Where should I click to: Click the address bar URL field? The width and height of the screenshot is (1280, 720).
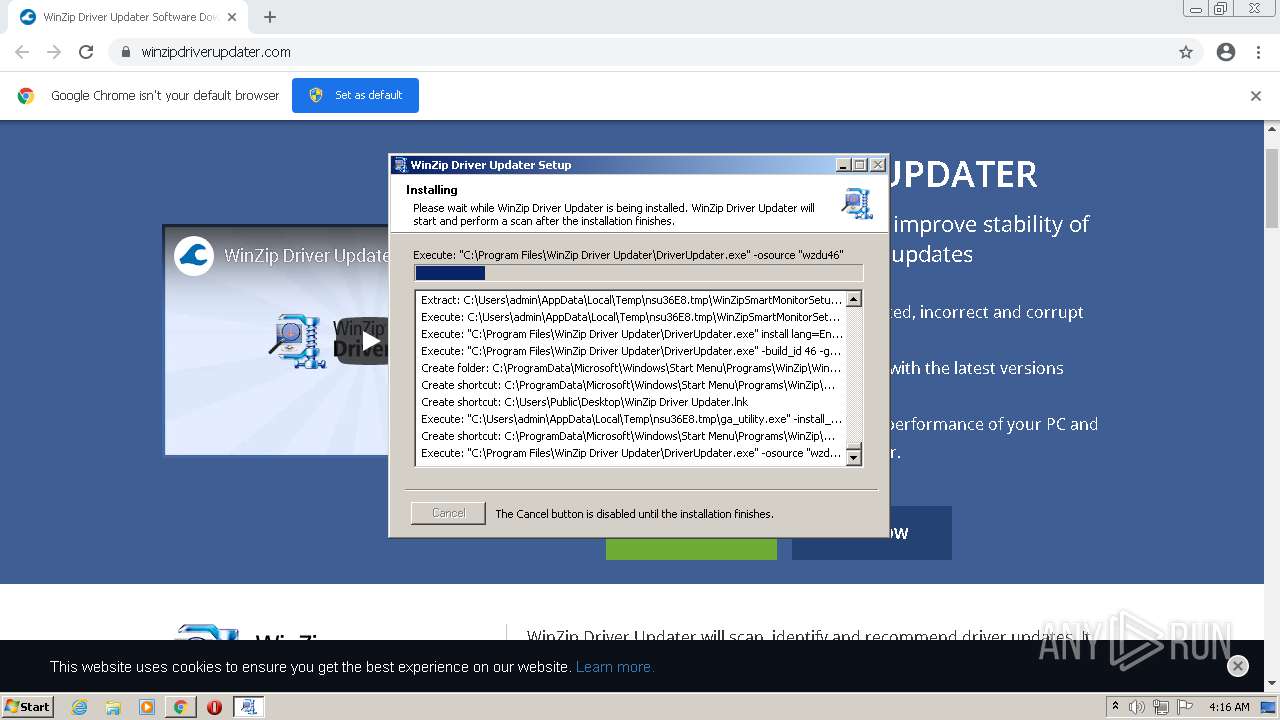(640, 52)
